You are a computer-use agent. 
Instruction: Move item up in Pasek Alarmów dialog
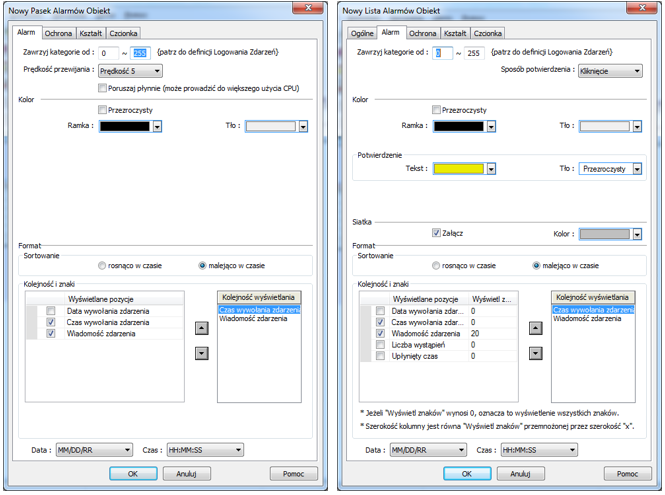(201, 328)
